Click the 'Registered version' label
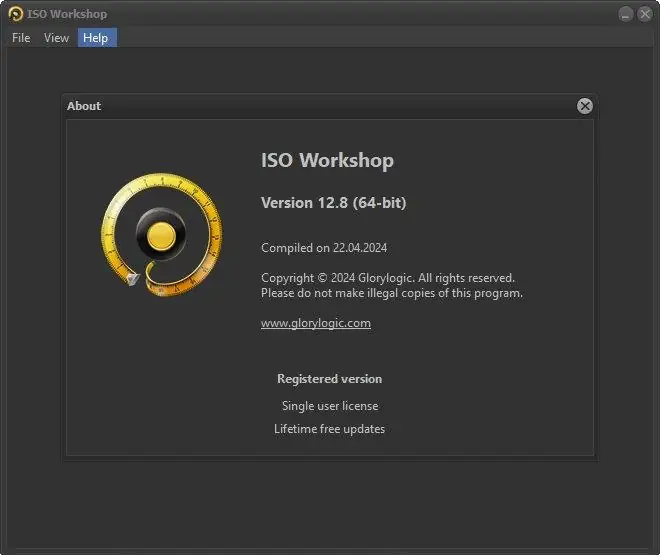Image resolution: width=660 pixels, height=555 pixels. [x=330, y=379]
